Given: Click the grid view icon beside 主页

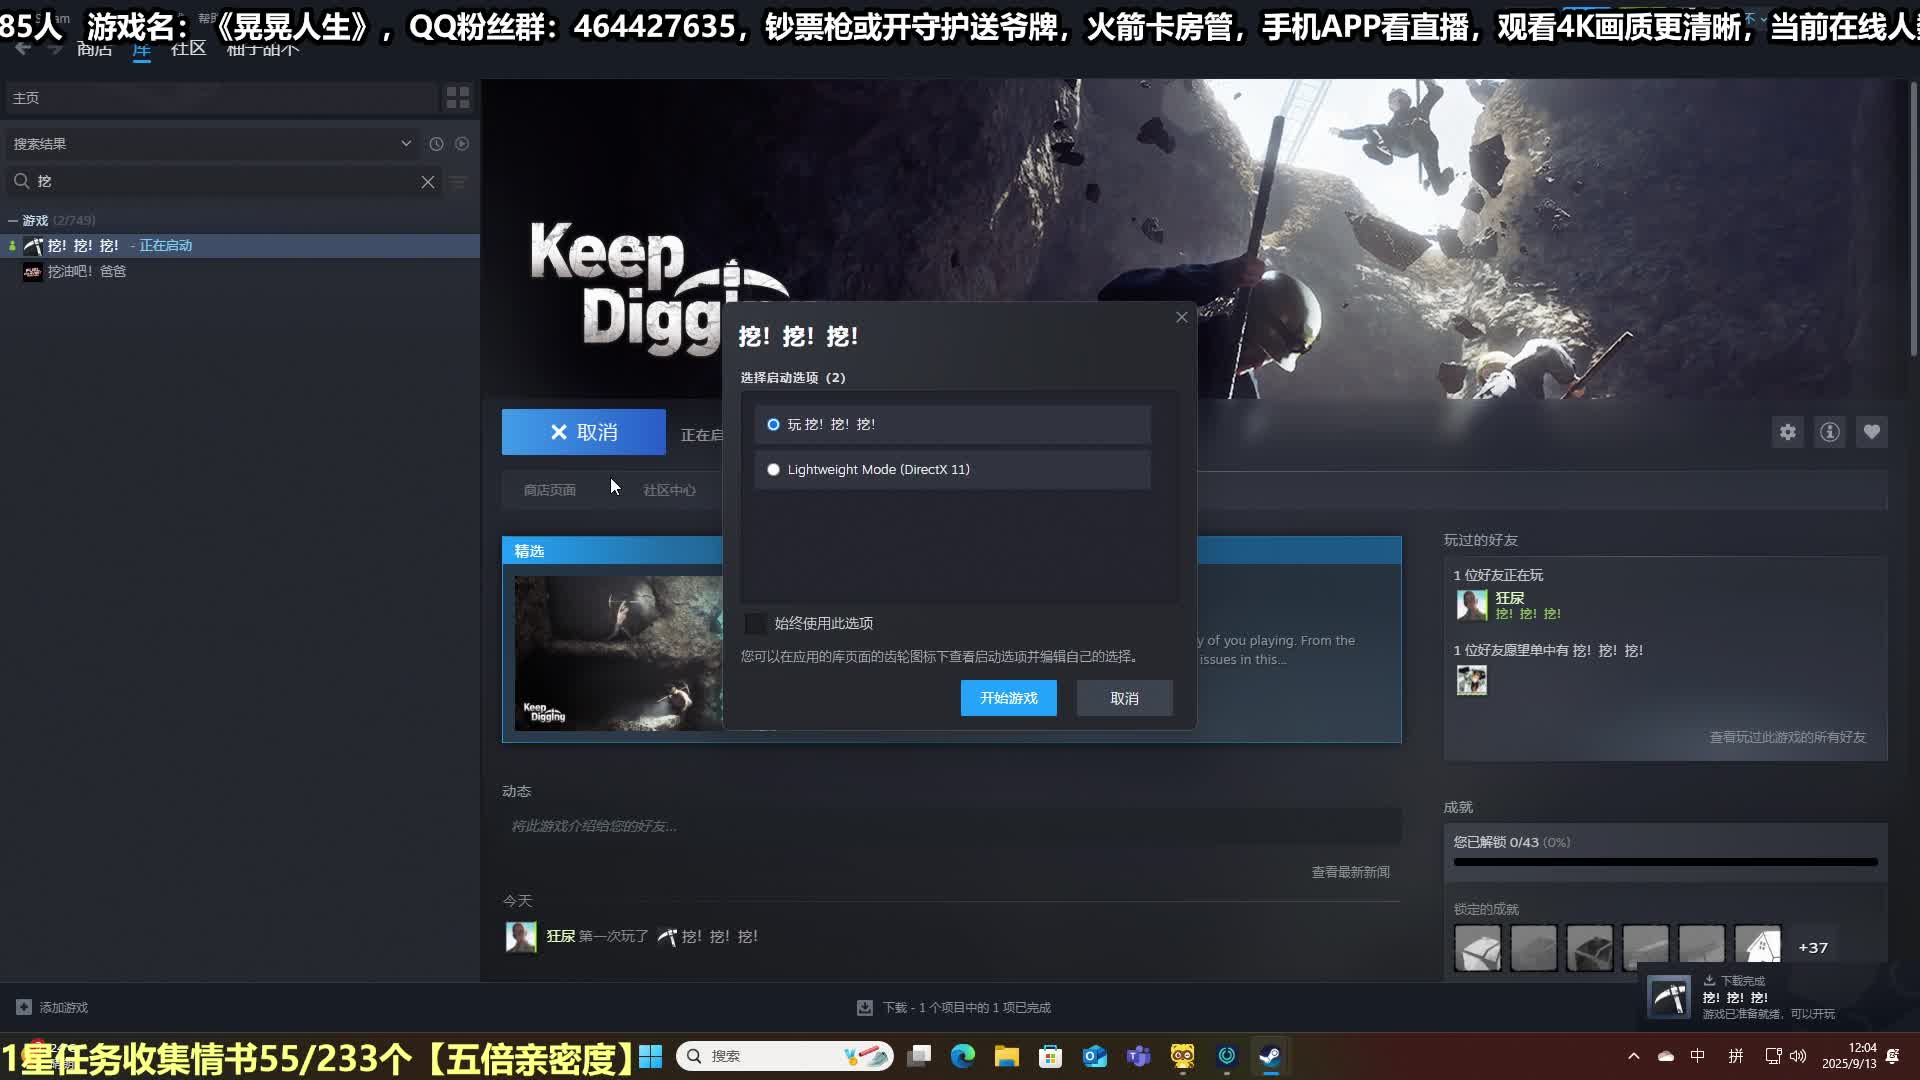Looking at the screenshot, I should pos(458,97).
